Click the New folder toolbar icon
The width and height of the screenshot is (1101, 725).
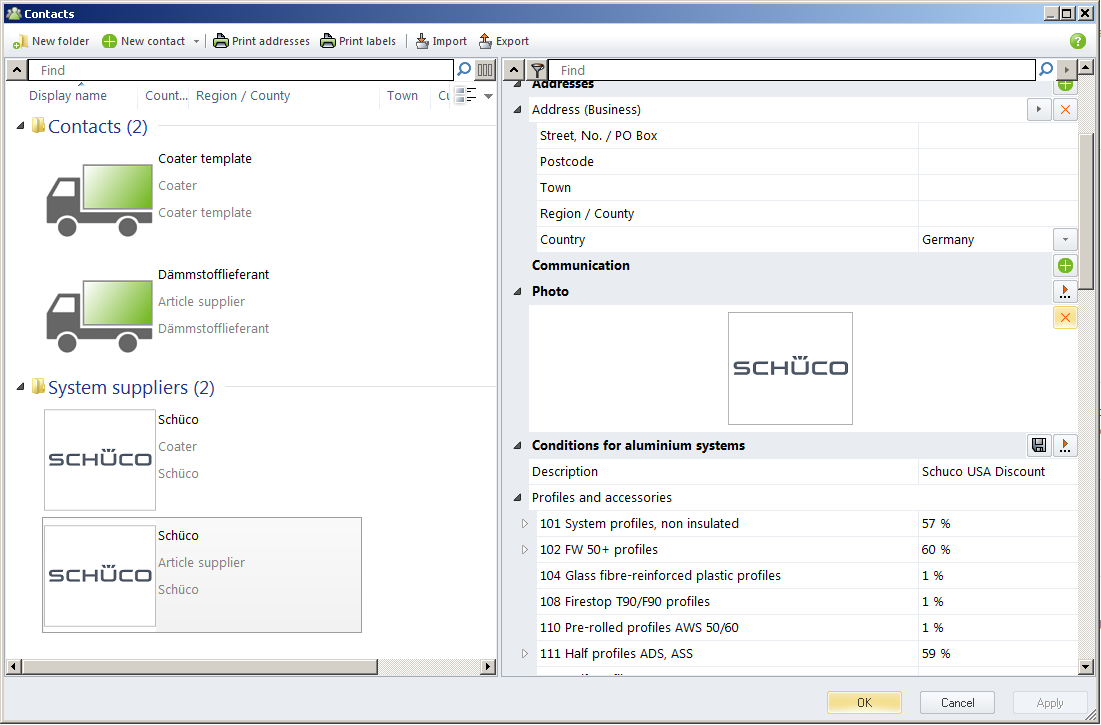(20, 42)
